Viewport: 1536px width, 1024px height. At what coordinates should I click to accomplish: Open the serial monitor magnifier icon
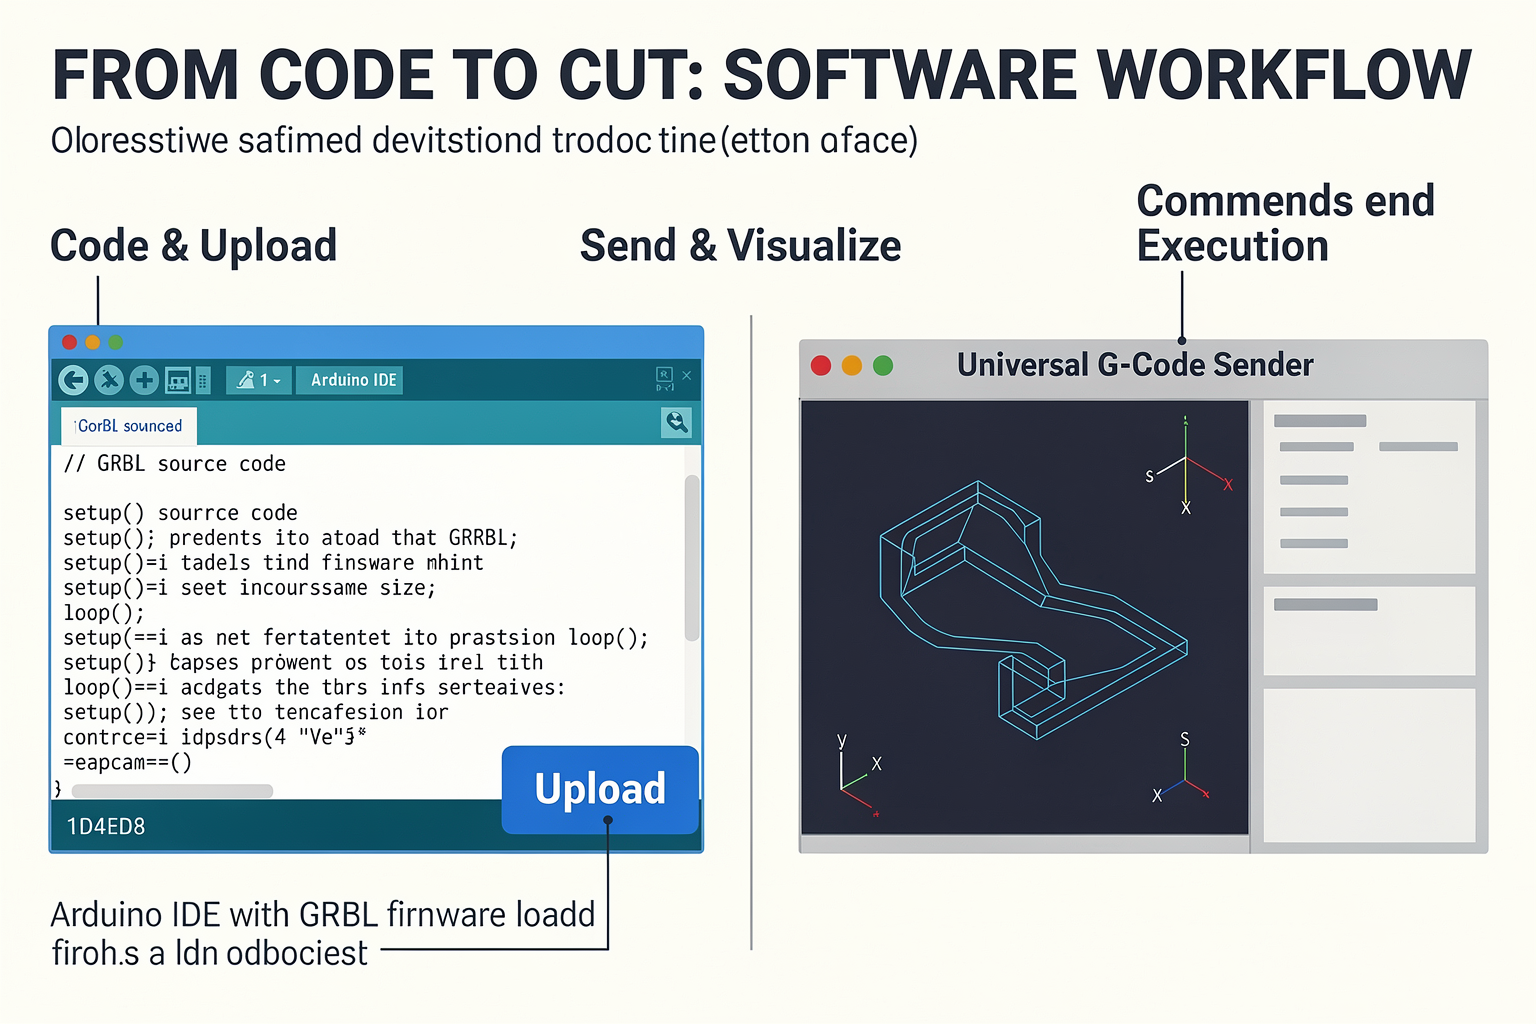pos(677,422)
